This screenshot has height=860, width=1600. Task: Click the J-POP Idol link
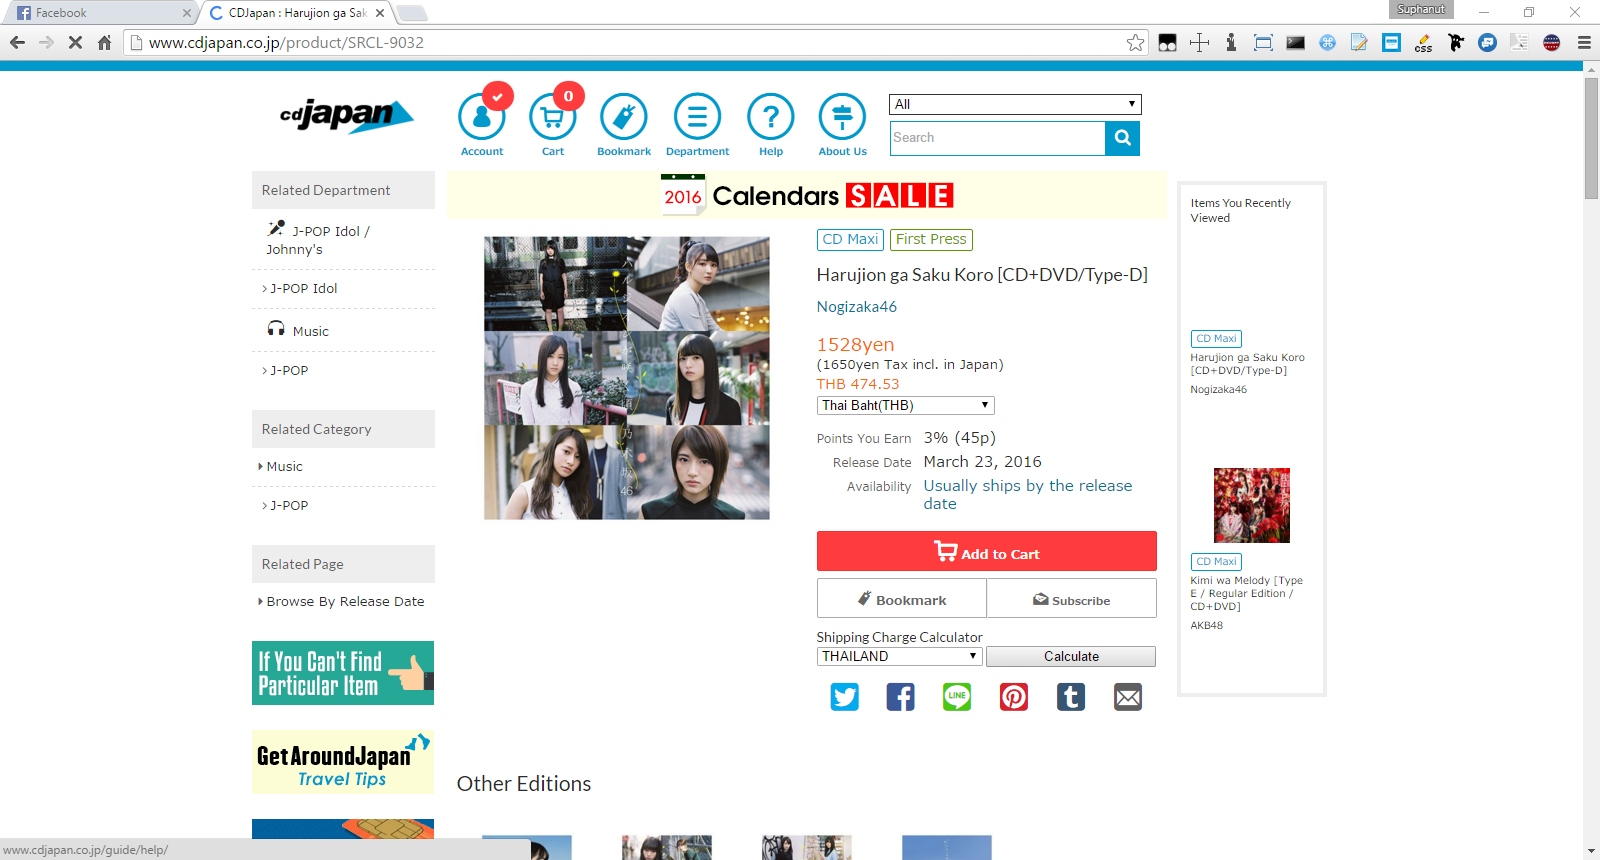coord(304,288)
